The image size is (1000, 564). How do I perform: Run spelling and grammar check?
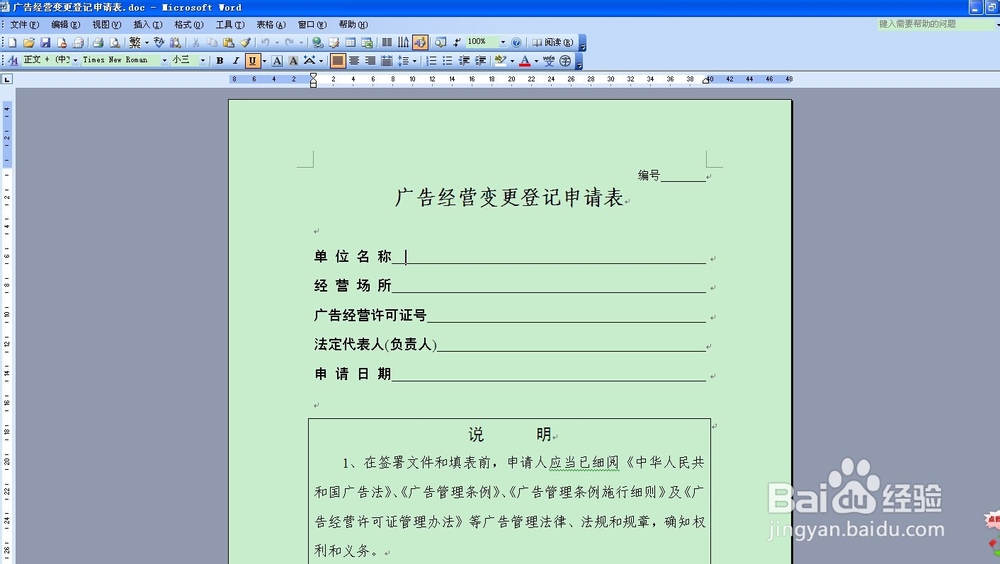pos(159,42)
